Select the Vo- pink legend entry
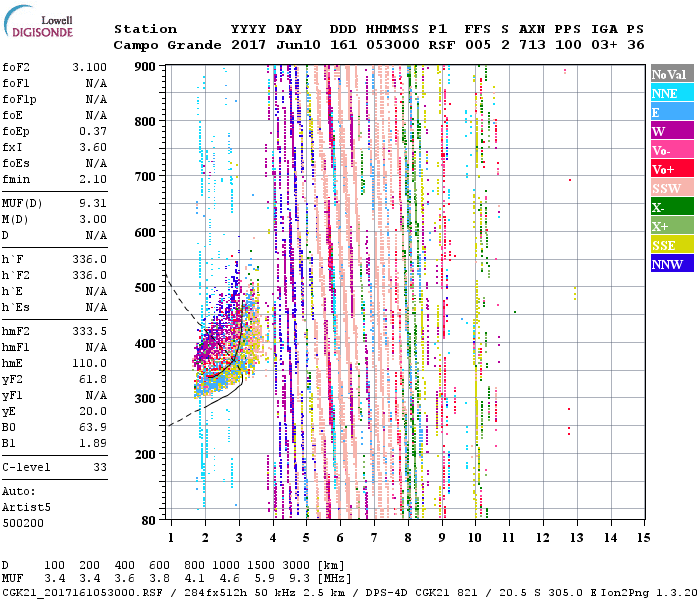 [x=672, y=150]
